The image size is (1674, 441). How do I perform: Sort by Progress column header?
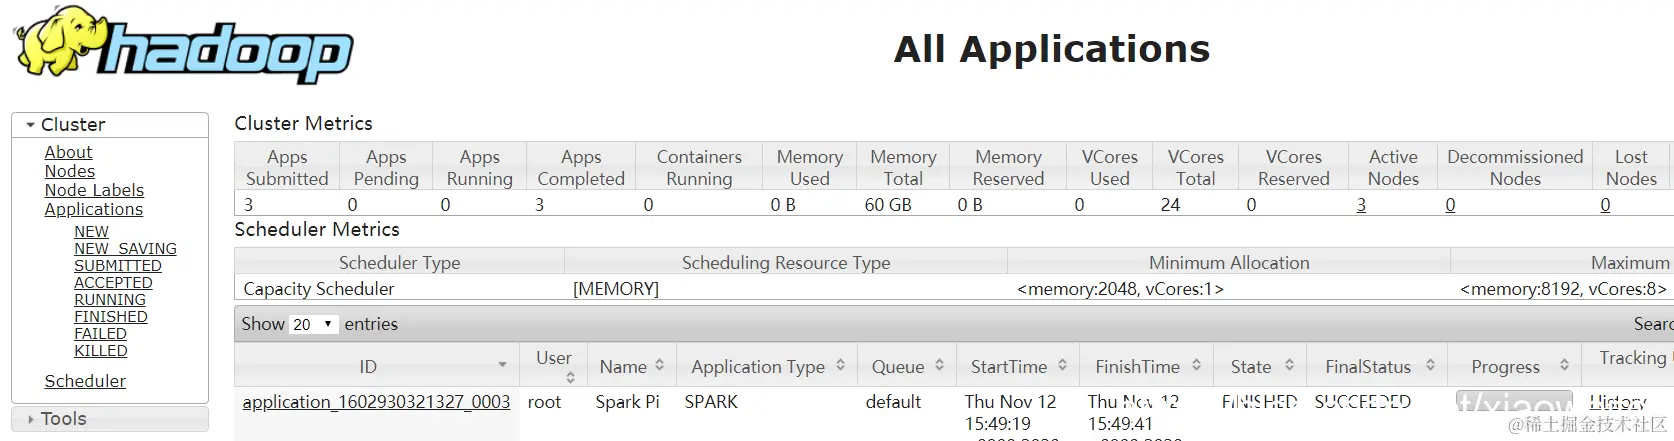click(x=1505, y=367)
